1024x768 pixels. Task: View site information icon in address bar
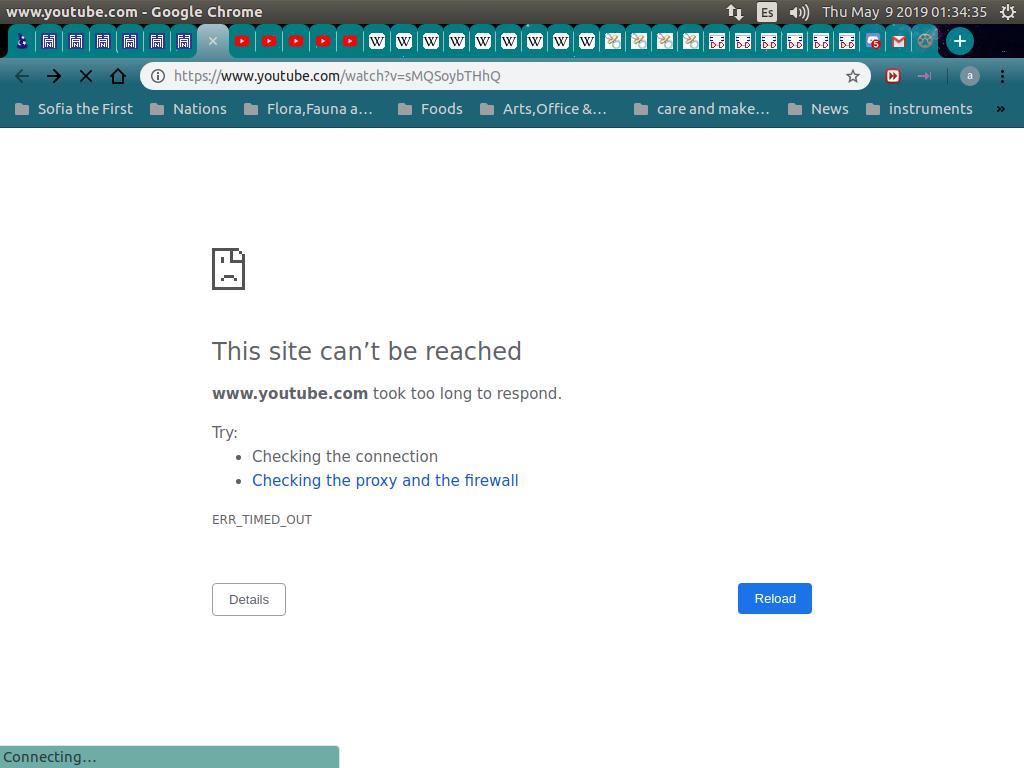(158, 76)
